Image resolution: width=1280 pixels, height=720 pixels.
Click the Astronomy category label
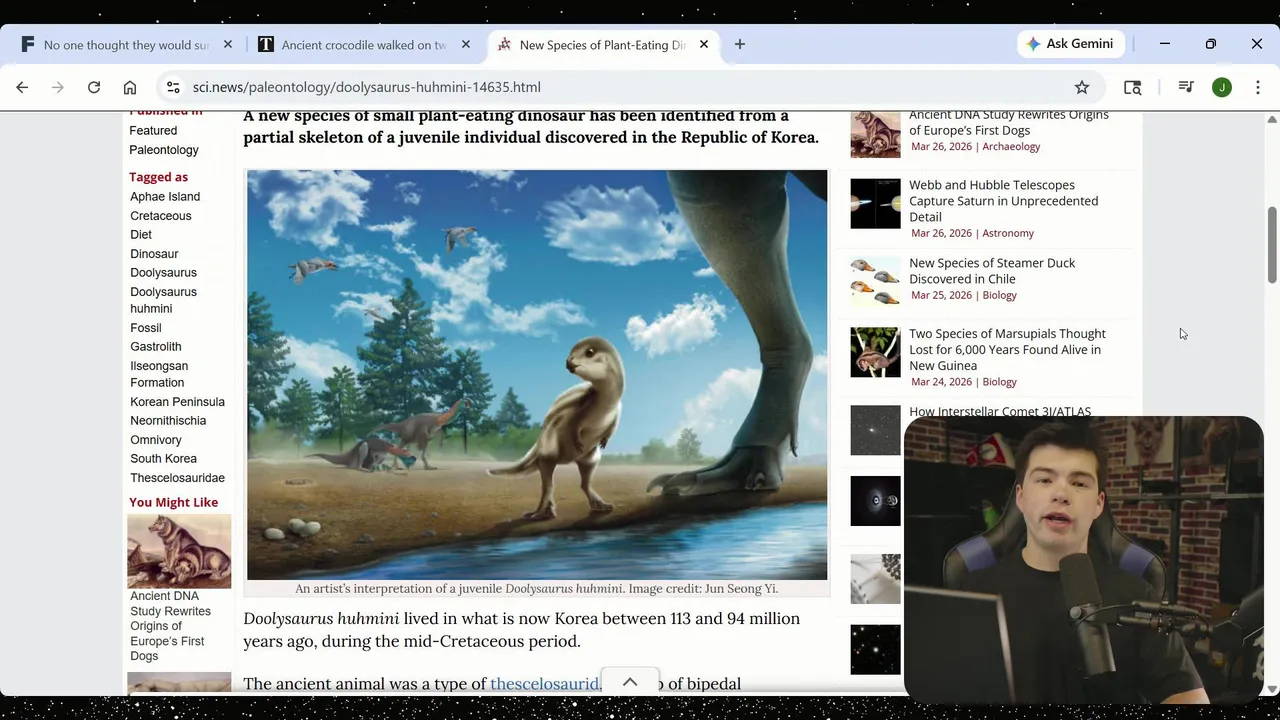pos(1008,233)
